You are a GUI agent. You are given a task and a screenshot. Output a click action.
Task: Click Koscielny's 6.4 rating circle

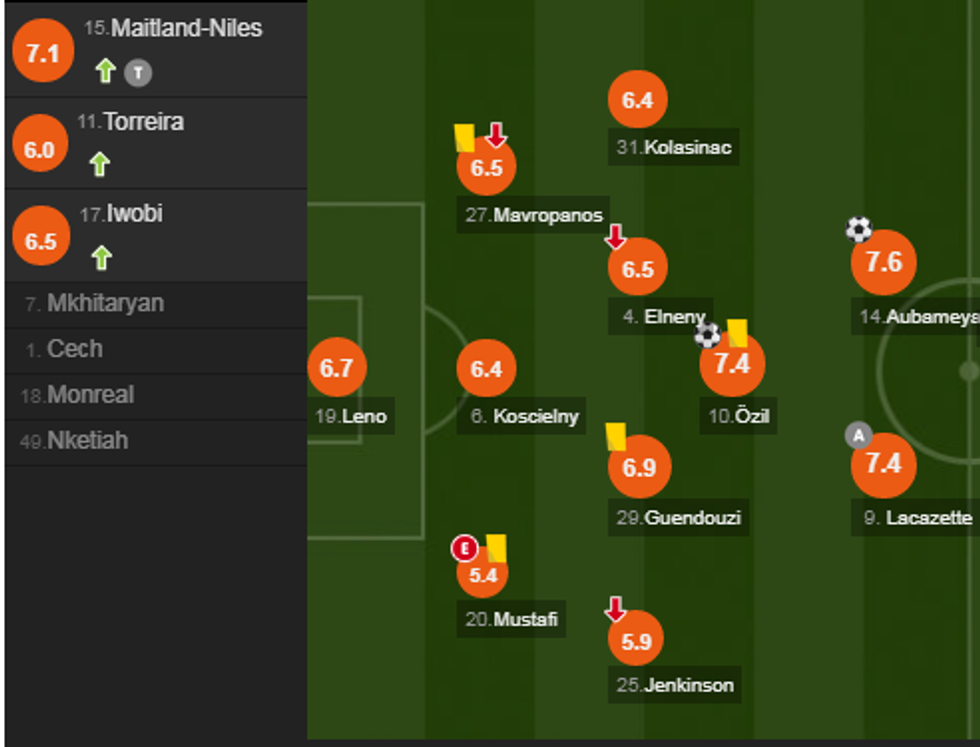(486, 369)
